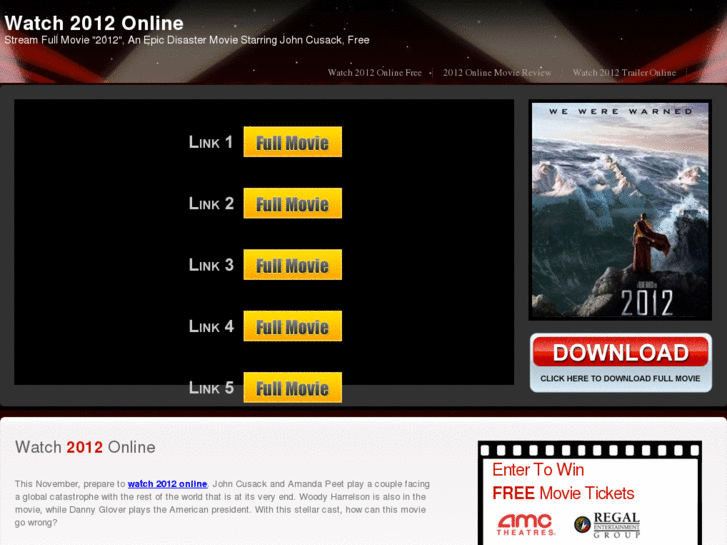Click the FREE Movie Tickets text

pyautogui.click(x=563, y=493)
